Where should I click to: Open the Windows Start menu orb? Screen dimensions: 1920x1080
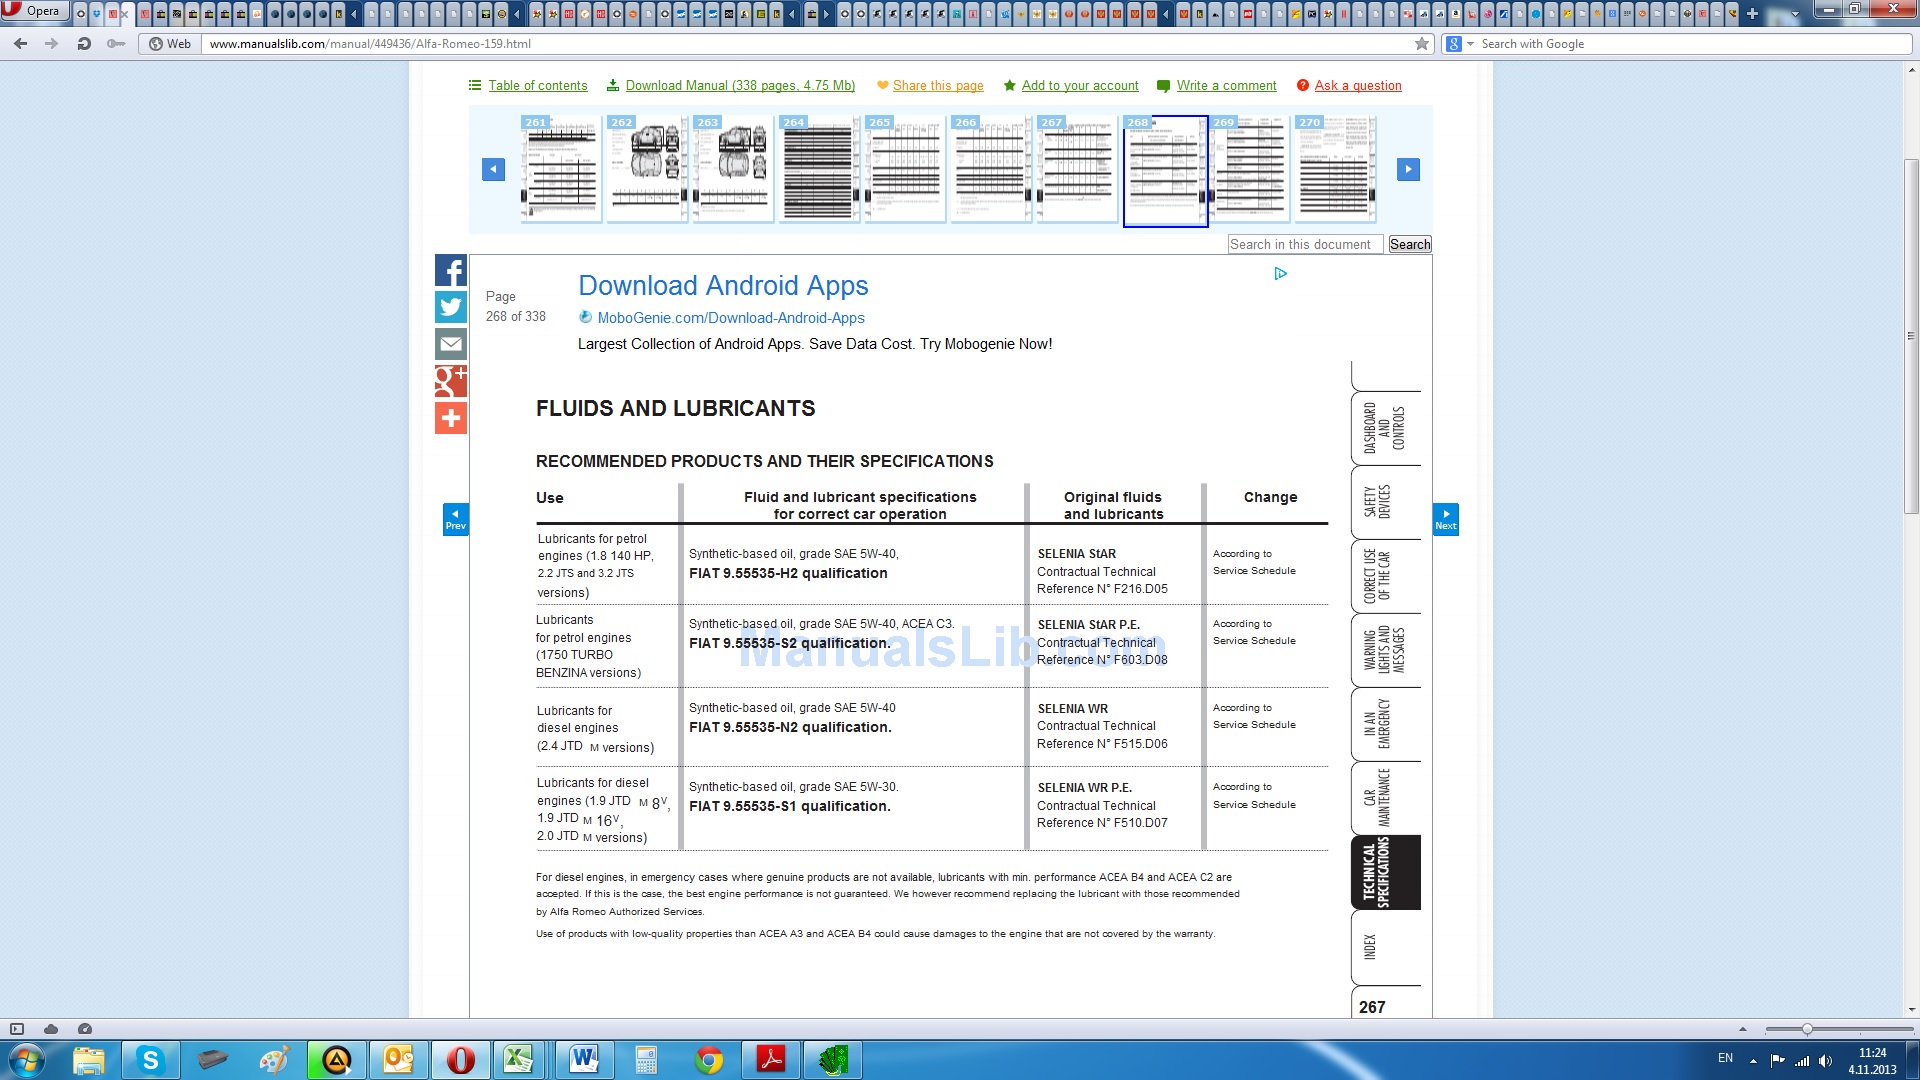click(27, 1060)
